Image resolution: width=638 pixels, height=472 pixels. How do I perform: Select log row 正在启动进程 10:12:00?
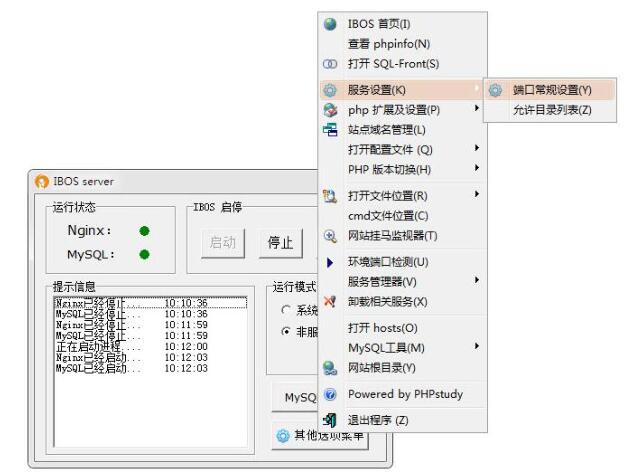point(151,347)
